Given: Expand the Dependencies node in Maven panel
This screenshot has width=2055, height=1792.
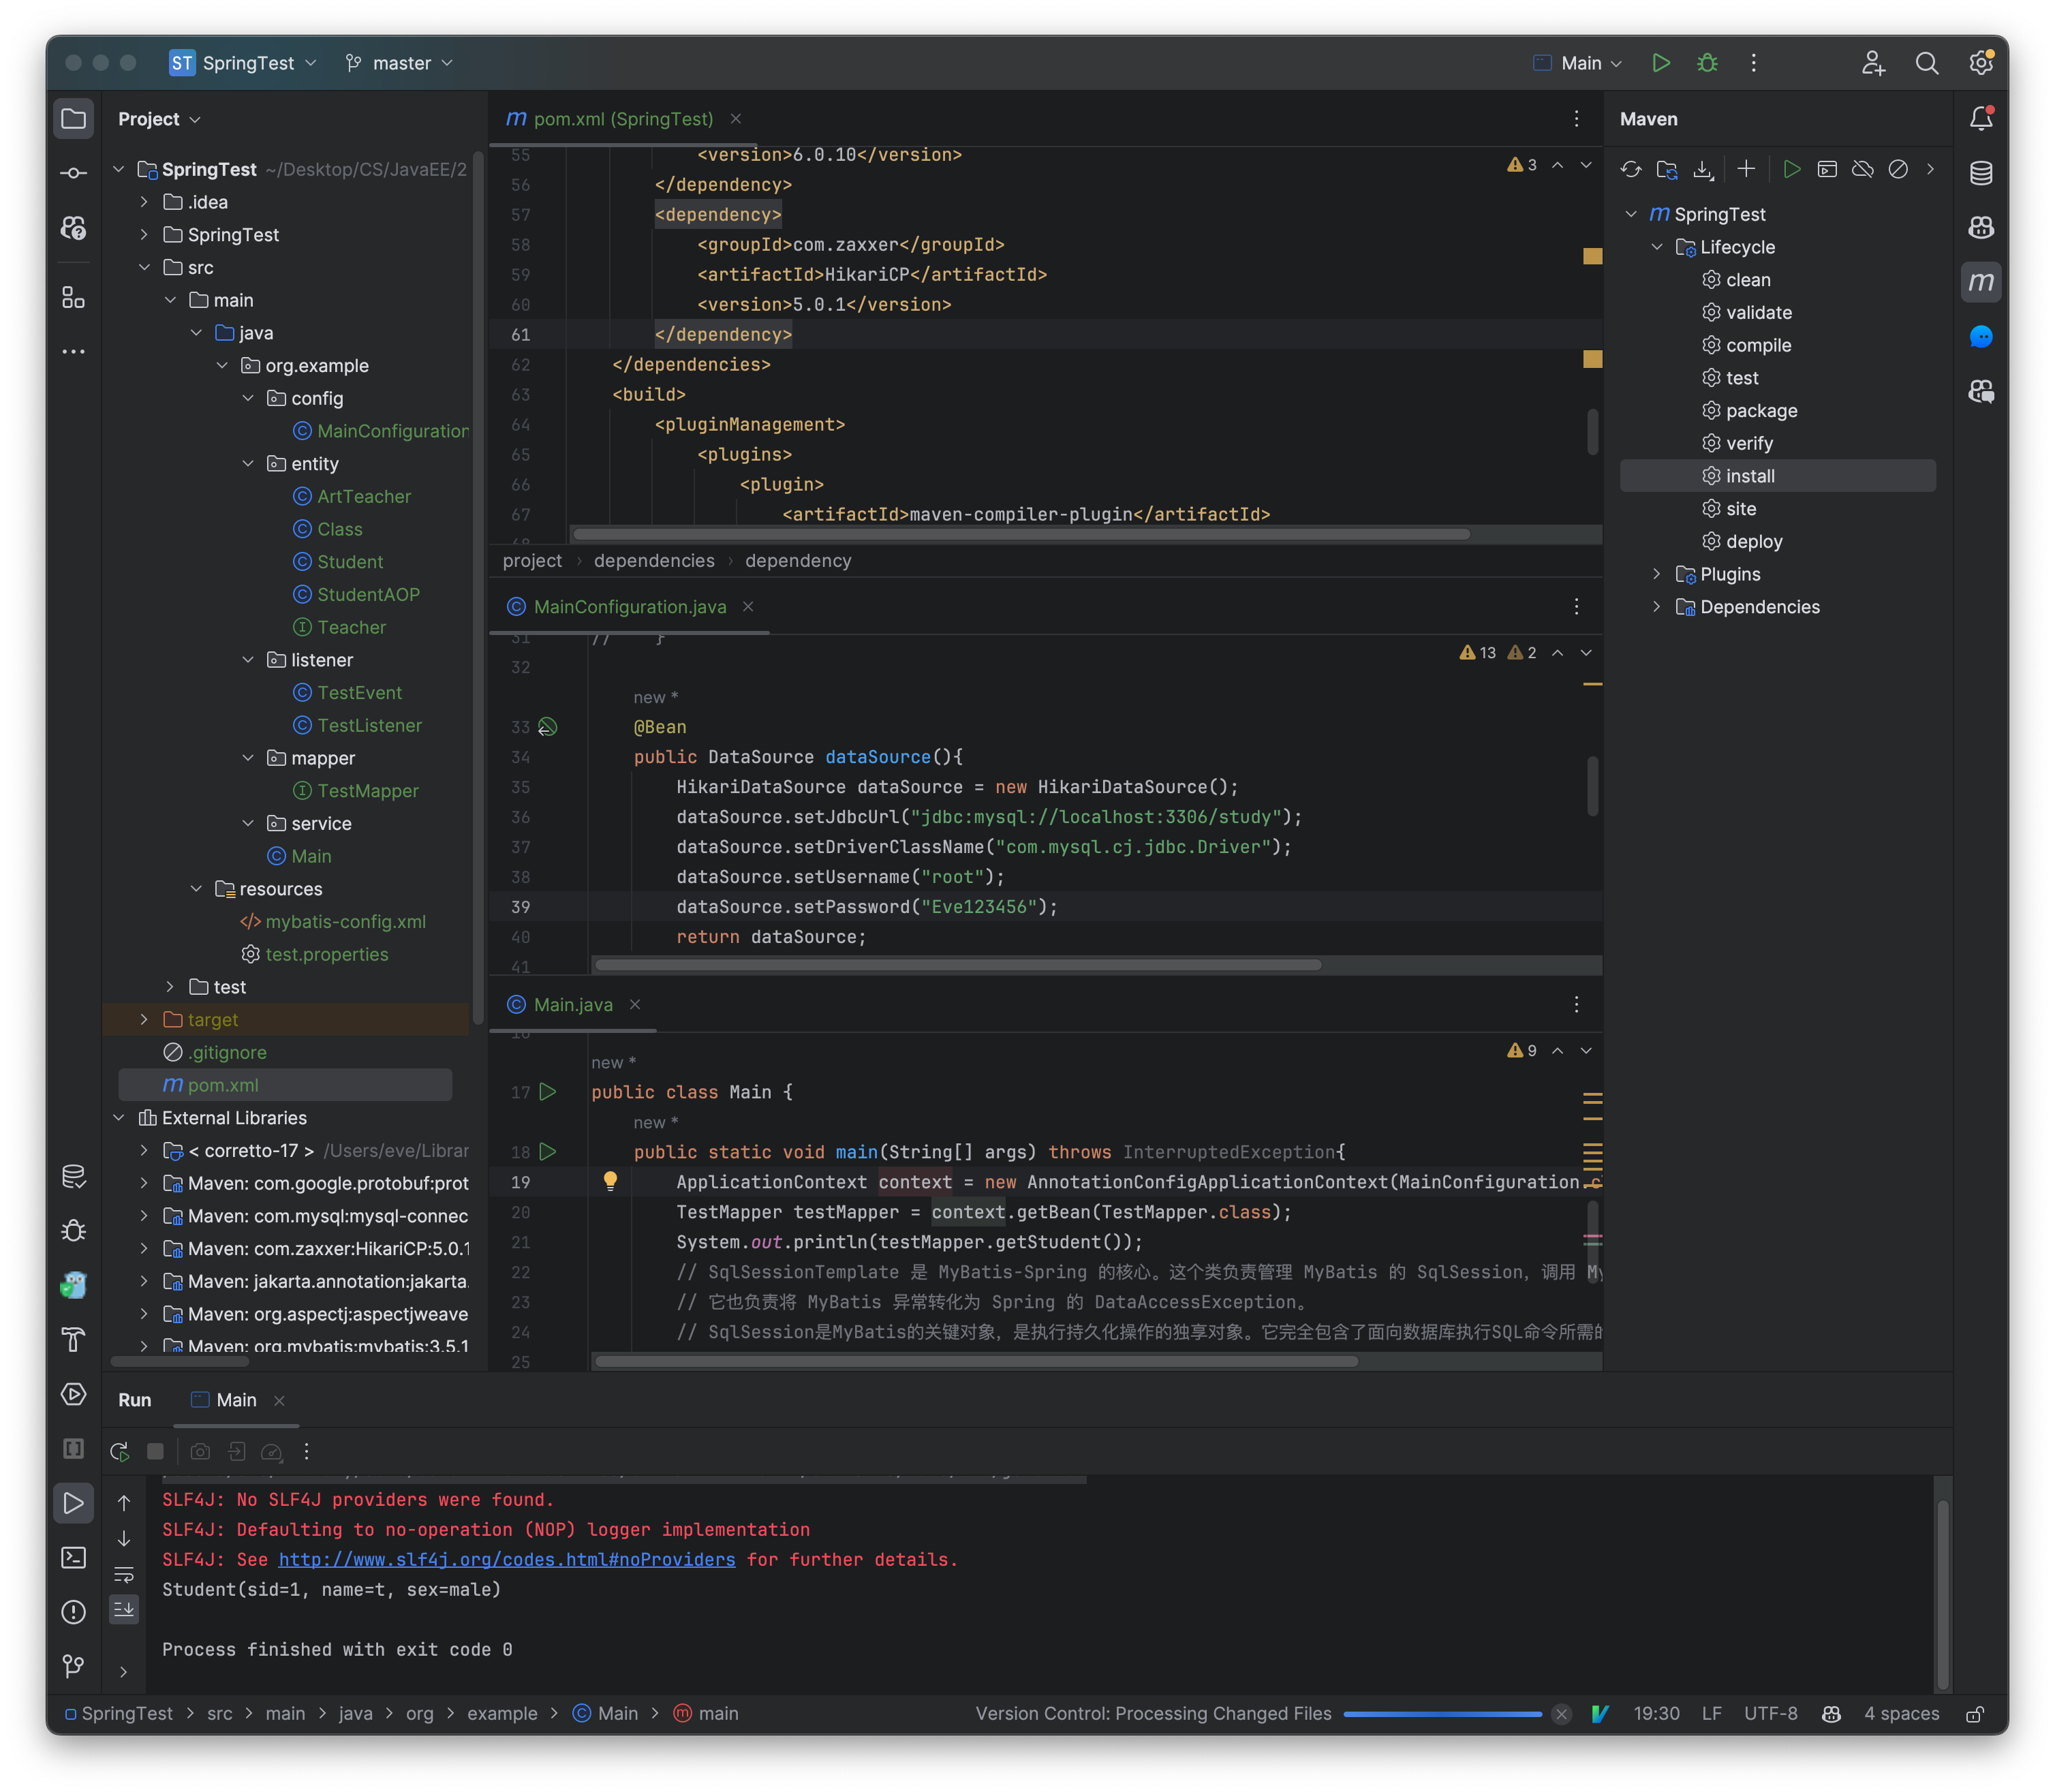Looking at the screenshot, I should (x=1657, y=607).
